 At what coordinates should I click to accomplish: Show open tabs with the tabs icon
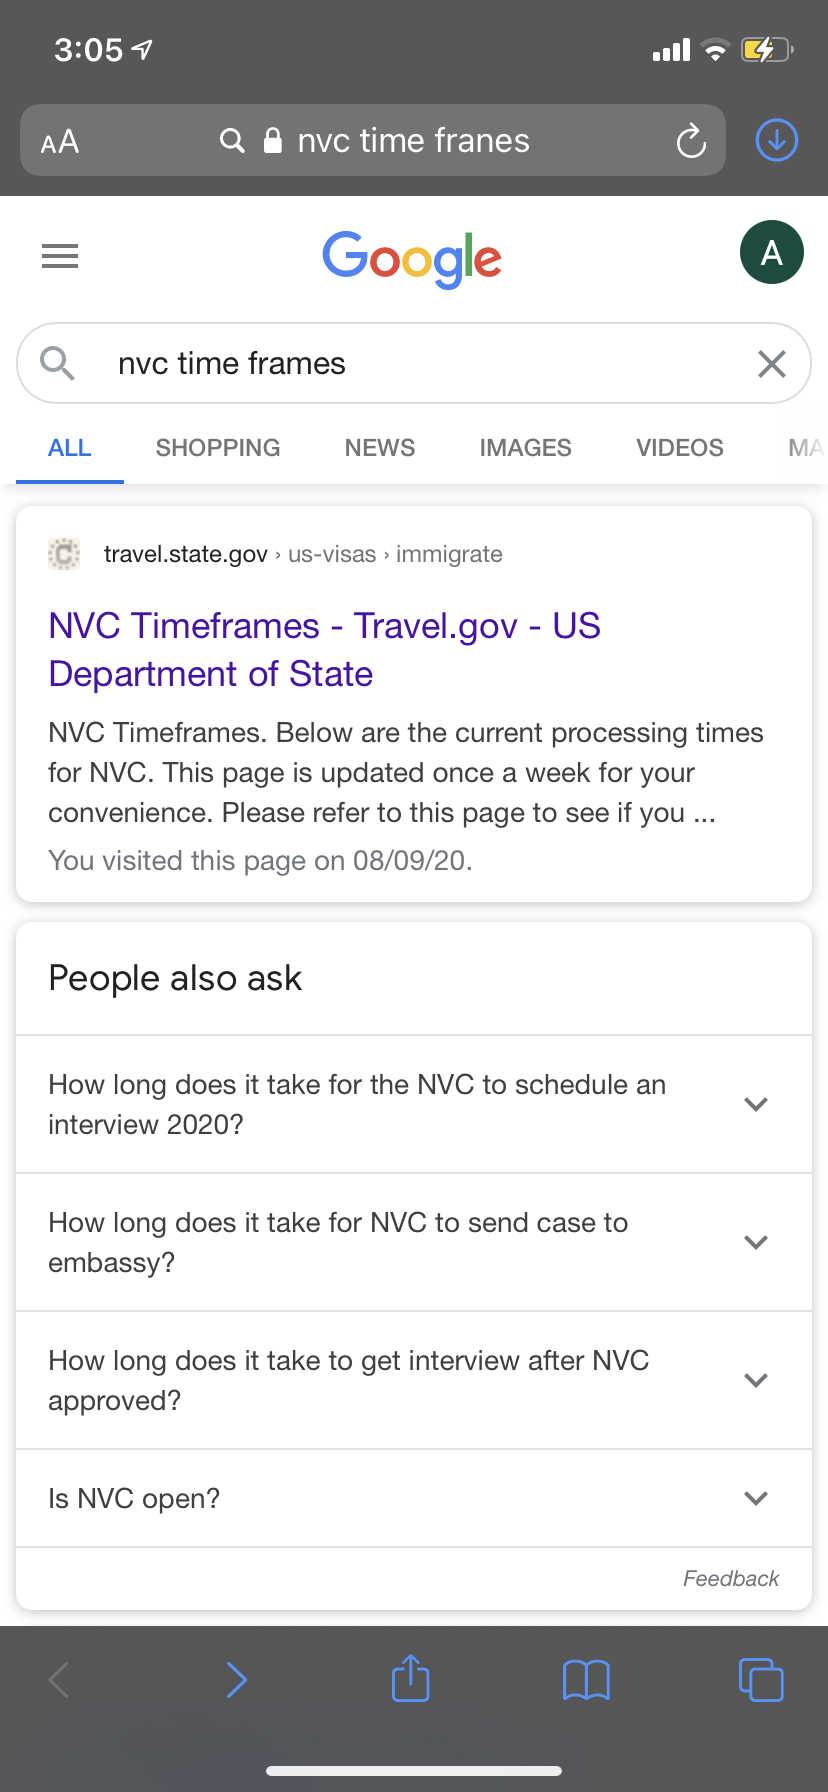click(x=761, y=1679)
